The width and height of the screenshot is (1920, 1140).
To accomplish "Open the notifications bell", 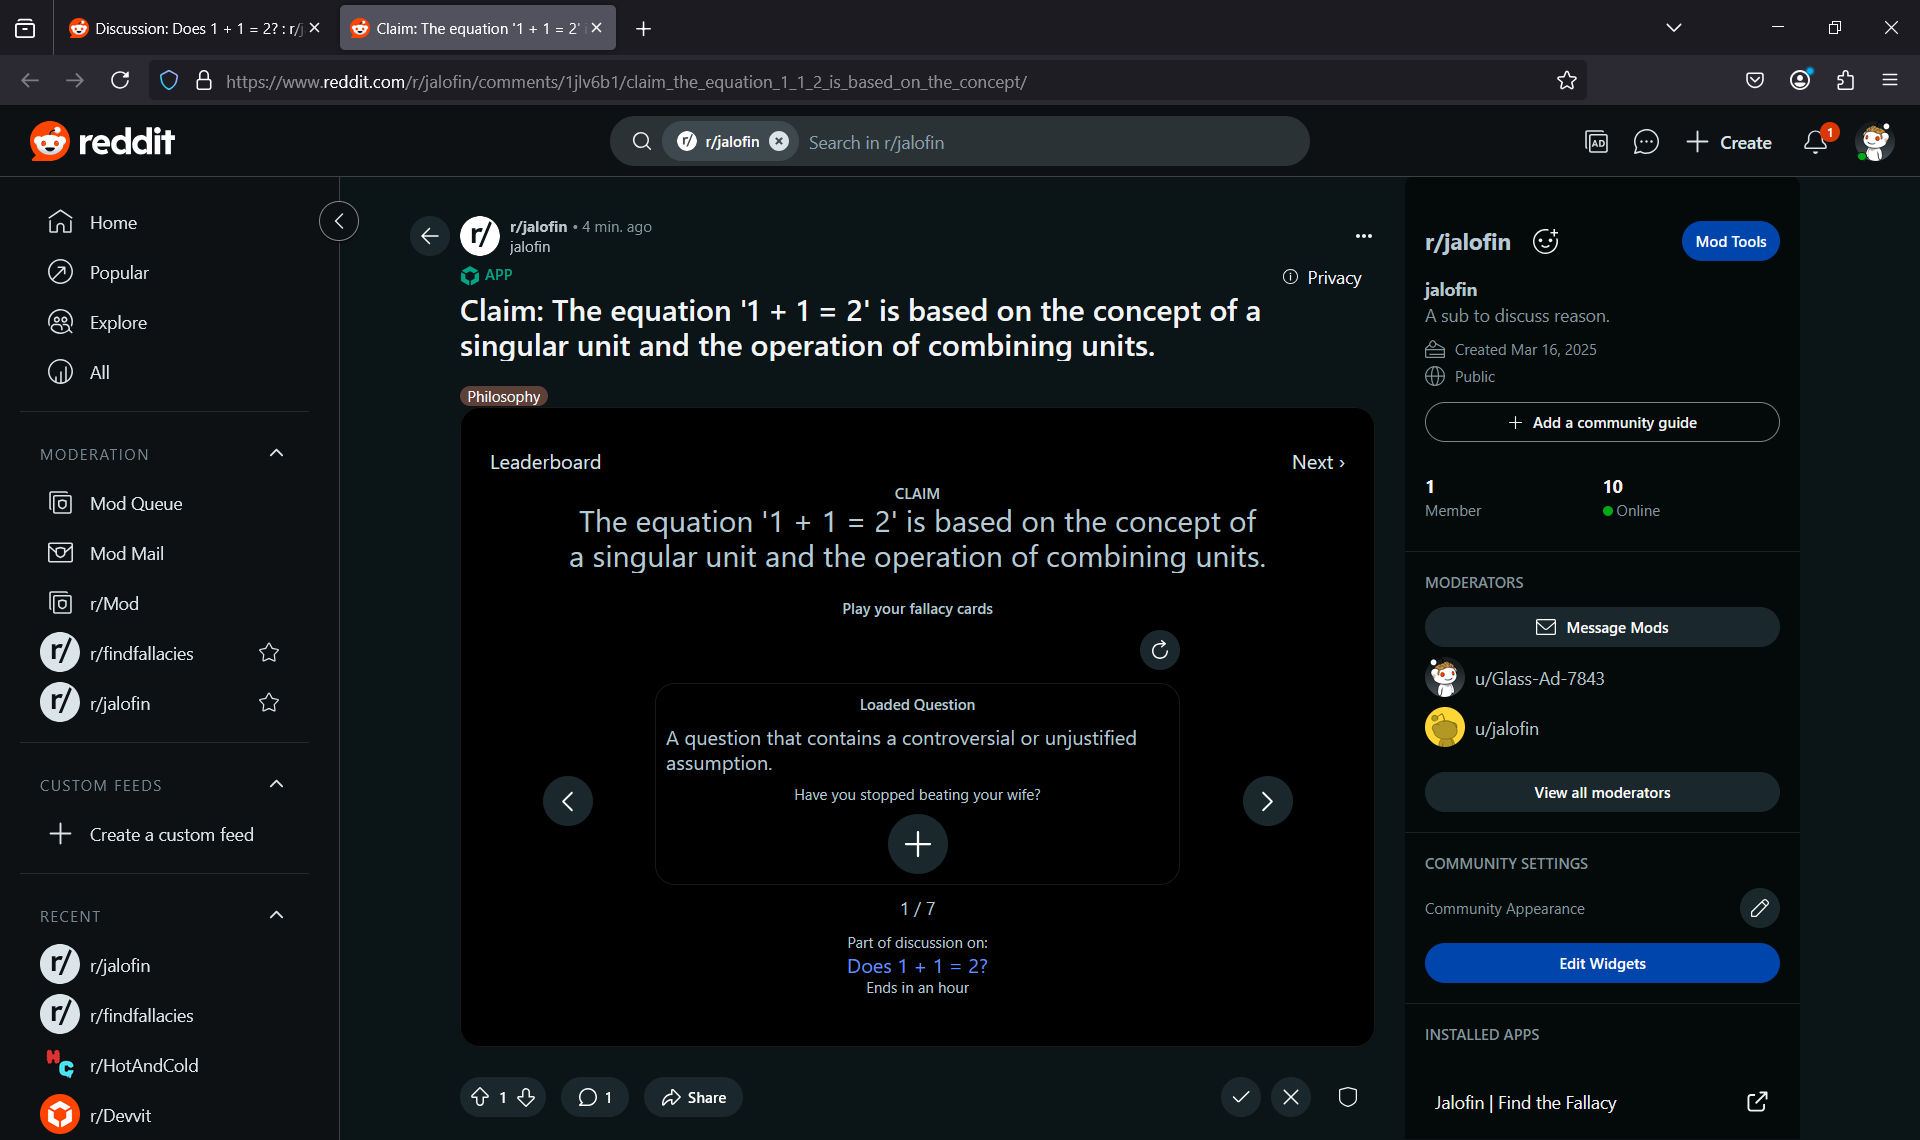I will 1815,142.
